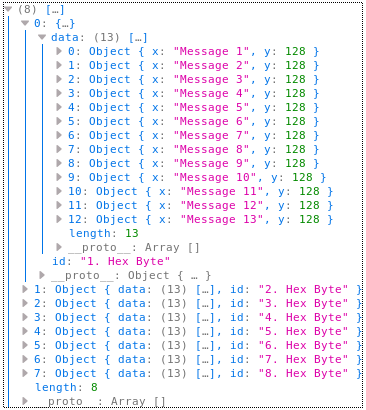Expand the Message 9 object row

tap(59, 163)
